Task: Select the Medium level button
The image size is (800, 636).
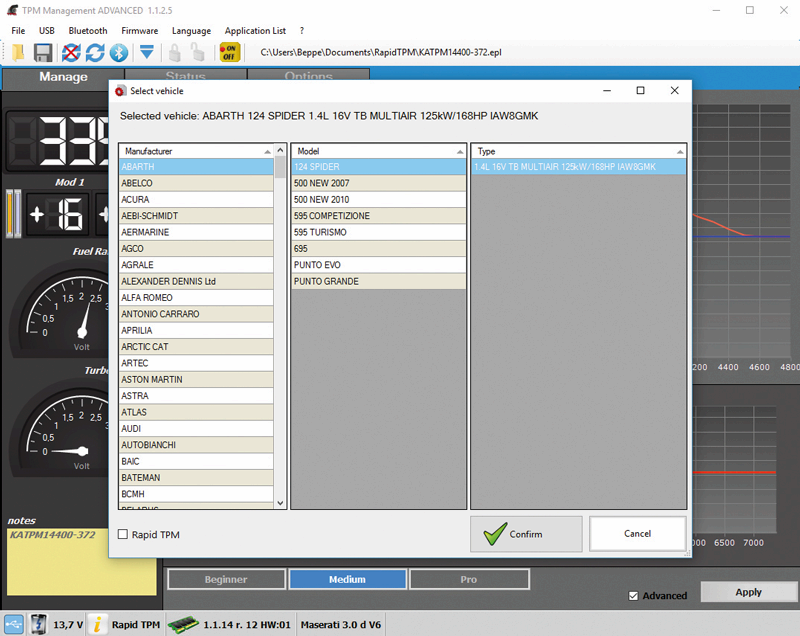Action: [347, 579]
